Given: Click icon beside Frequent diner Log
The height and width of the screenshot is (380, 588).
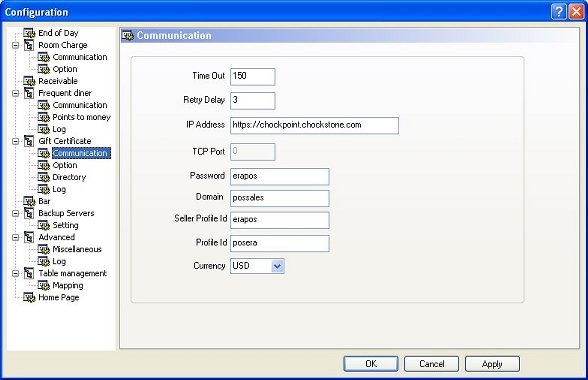Looking at the screenshot, I should [x=44, y=129].
